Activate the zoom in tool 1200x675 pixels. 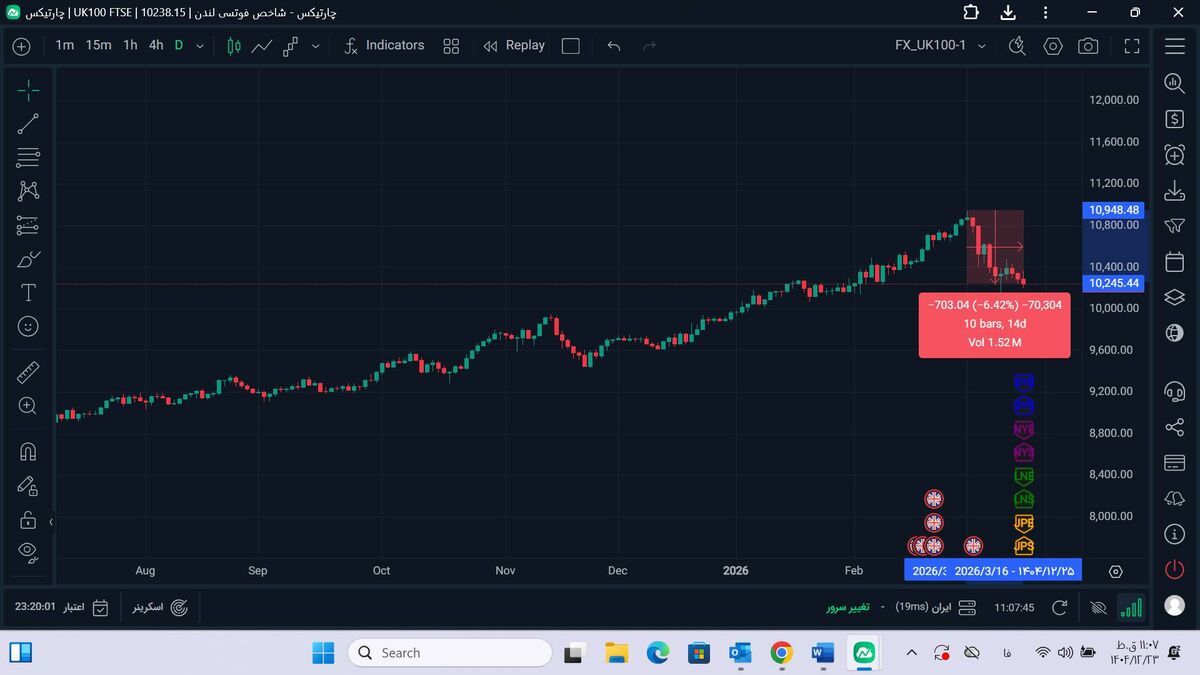click(28, 406)
